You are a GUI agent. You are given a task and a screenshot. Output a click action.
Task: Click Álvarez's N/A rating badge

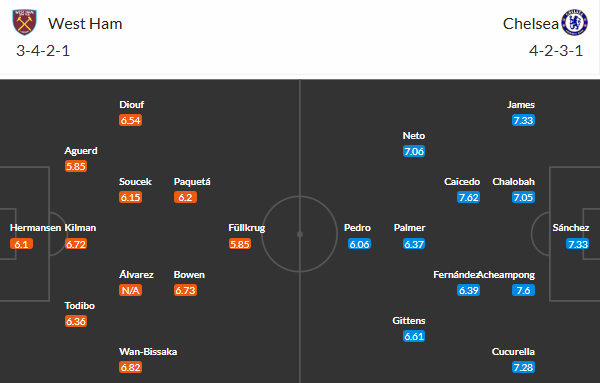[x=130, y=290]
